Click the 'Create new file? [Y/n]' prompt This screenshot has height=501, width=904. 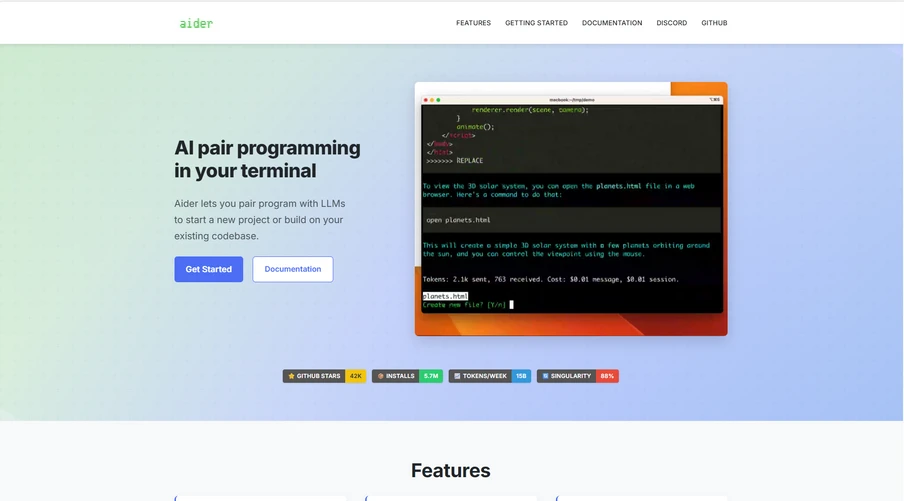464,305
